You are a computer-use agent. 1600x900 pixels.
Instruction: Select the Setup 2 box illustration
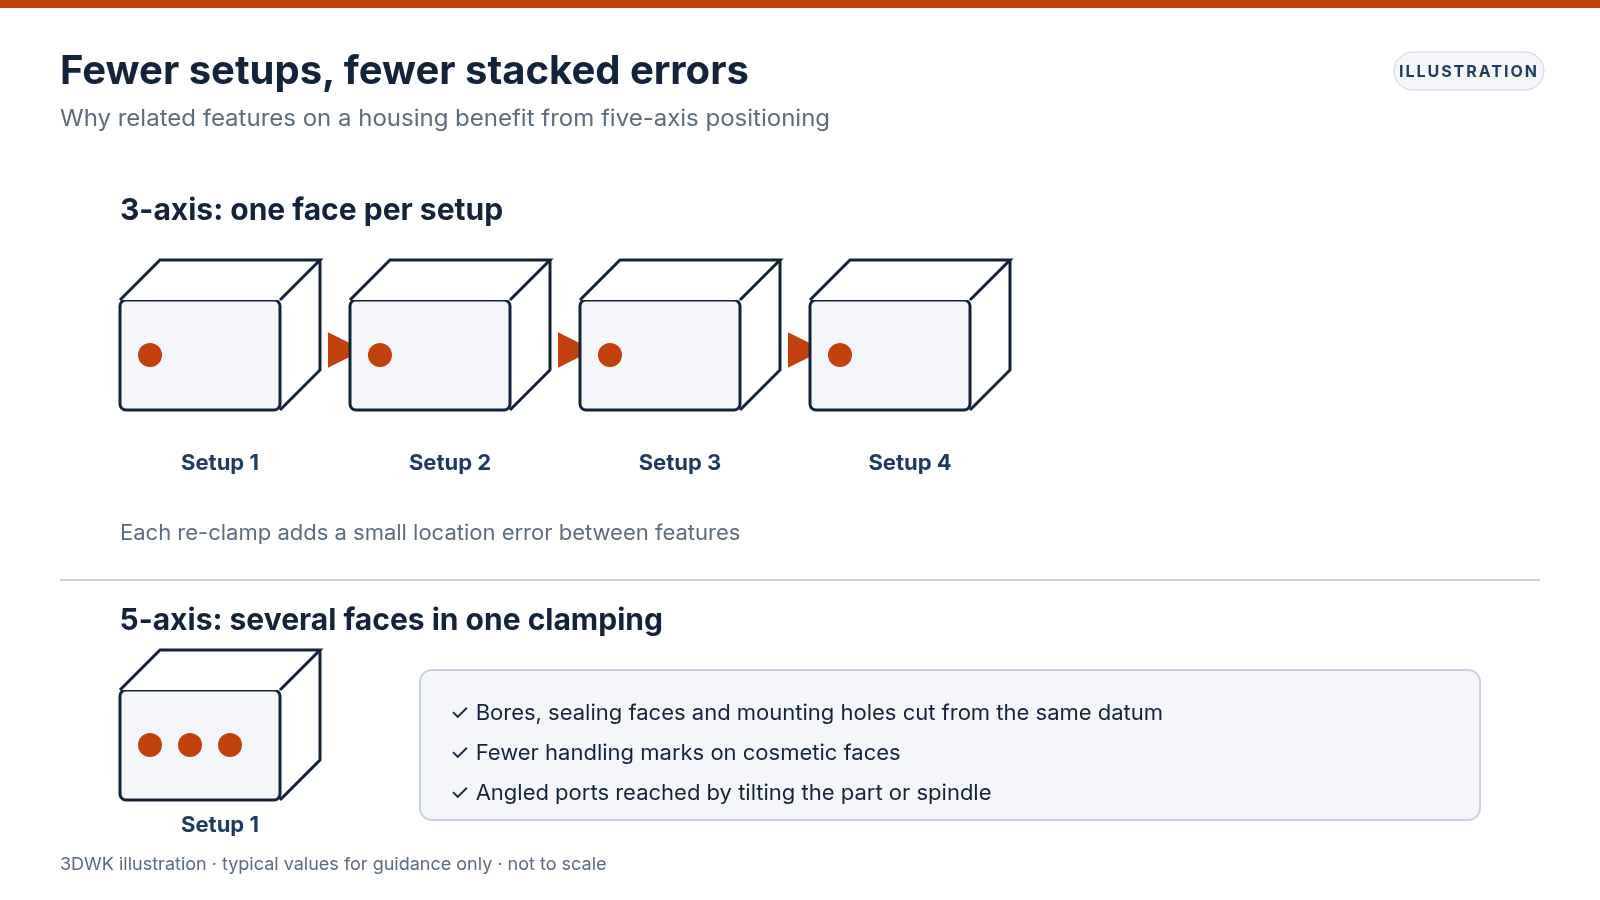pos(450,335)
